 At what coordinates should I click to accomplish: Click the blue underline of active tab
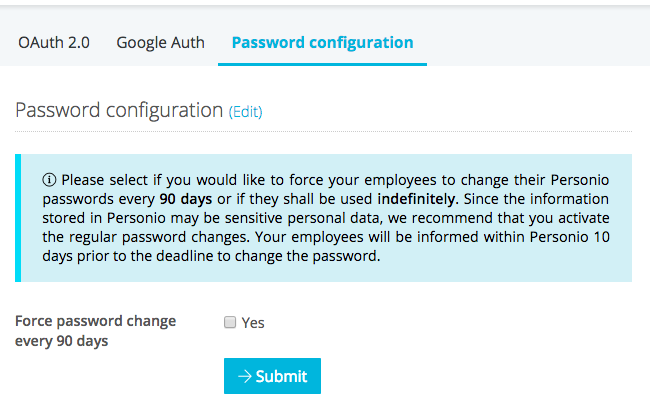click(322, 64)
